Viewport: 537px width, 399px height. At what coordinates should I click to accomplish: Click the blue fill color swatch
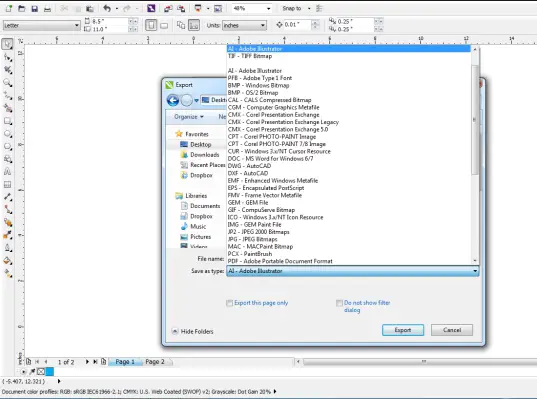tap(50, 372)
